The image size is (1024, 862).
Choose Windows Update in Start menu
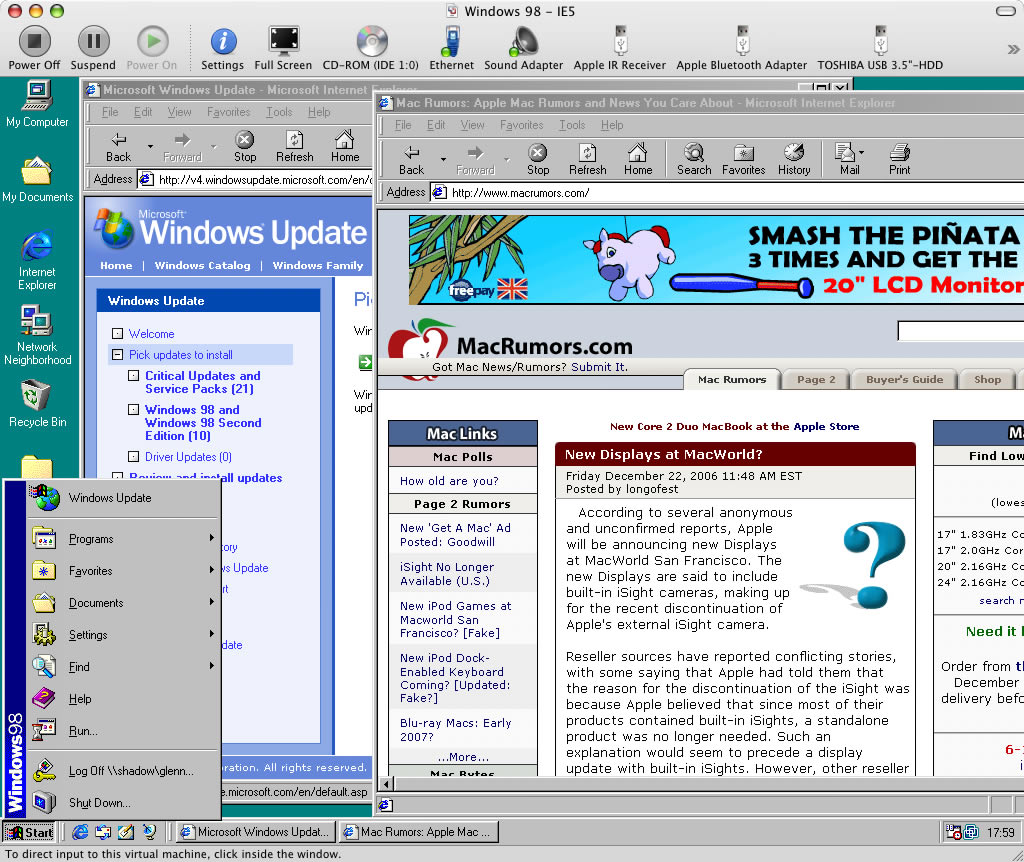pos(123,498)
